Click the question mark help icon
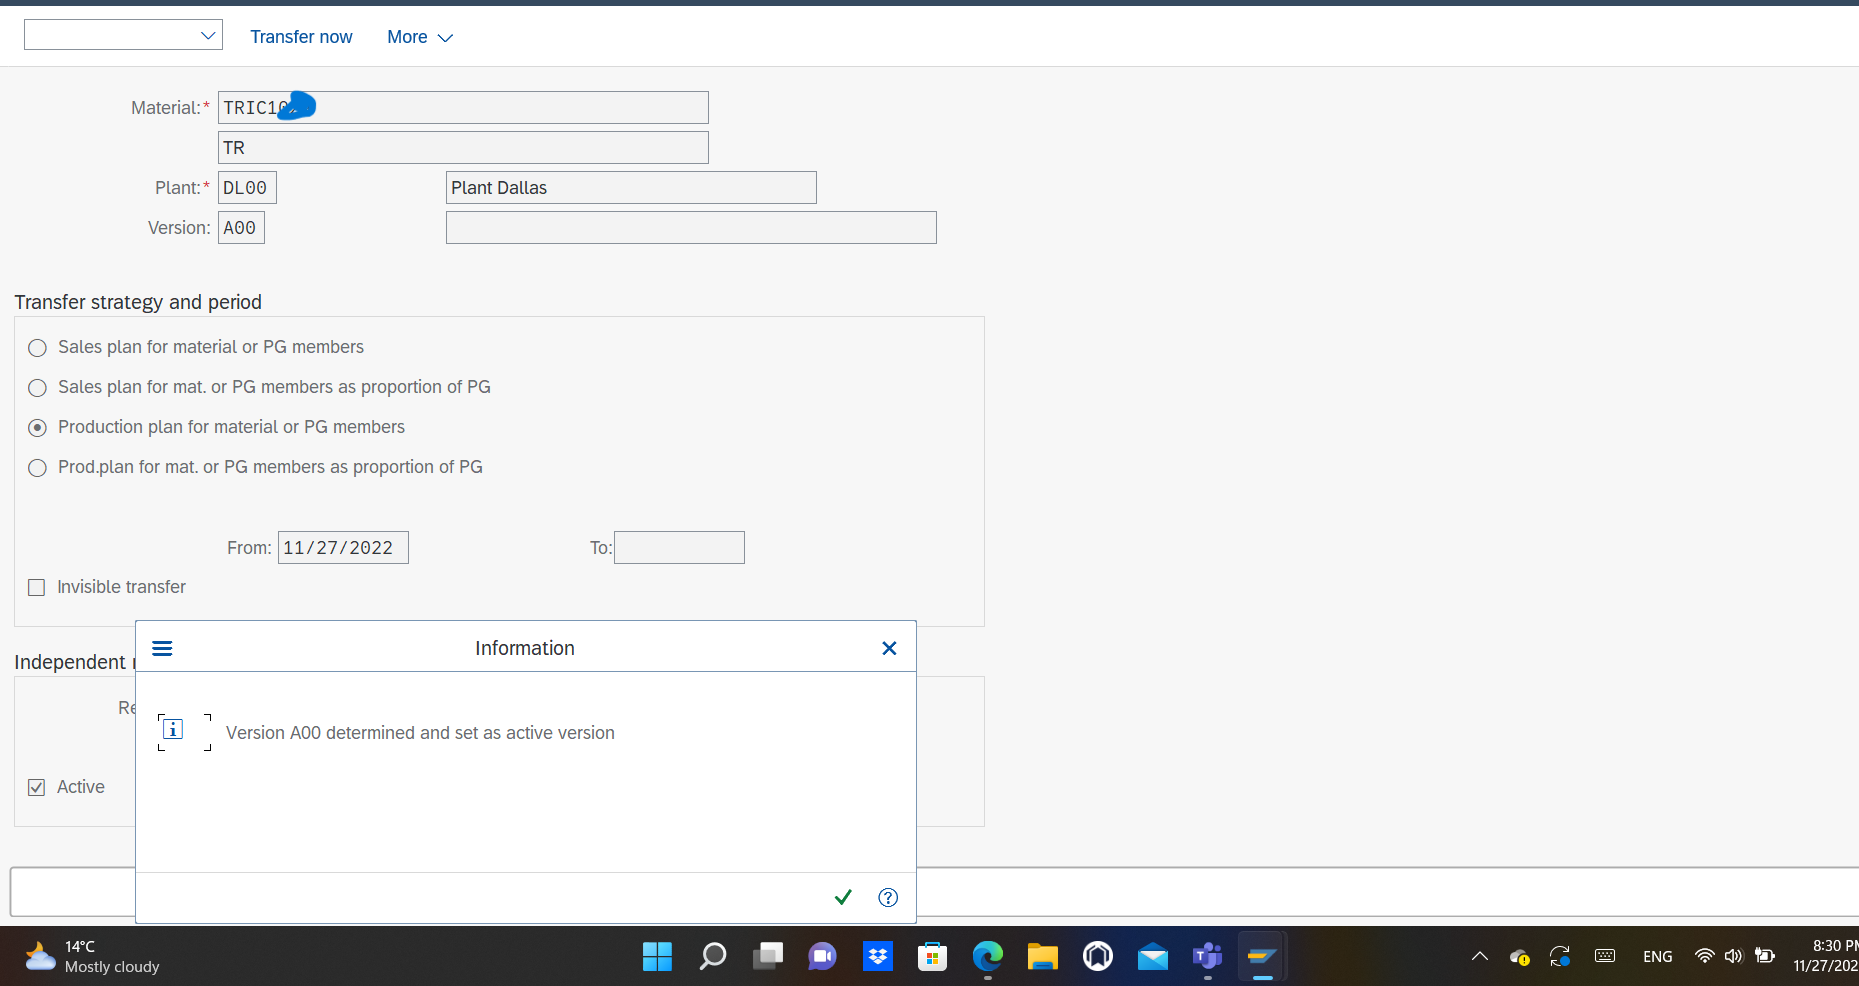This screenshot has width=1859, height=986. coord(888,897)
